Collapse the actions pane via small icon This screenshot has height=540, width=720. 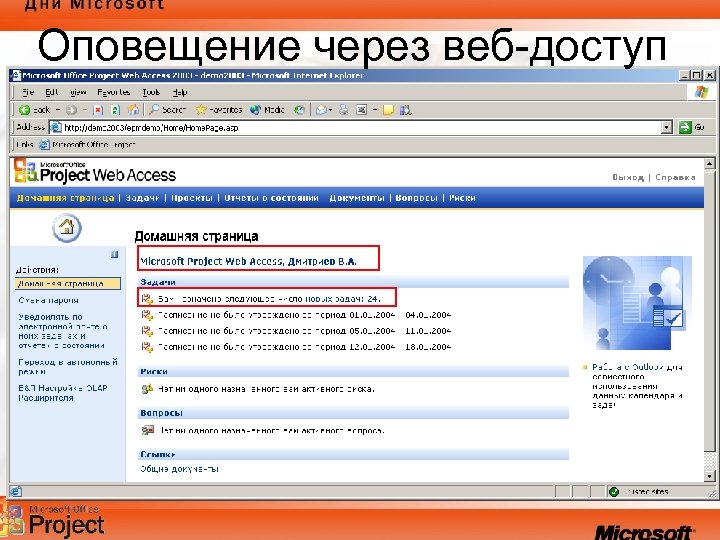point(114,254)
